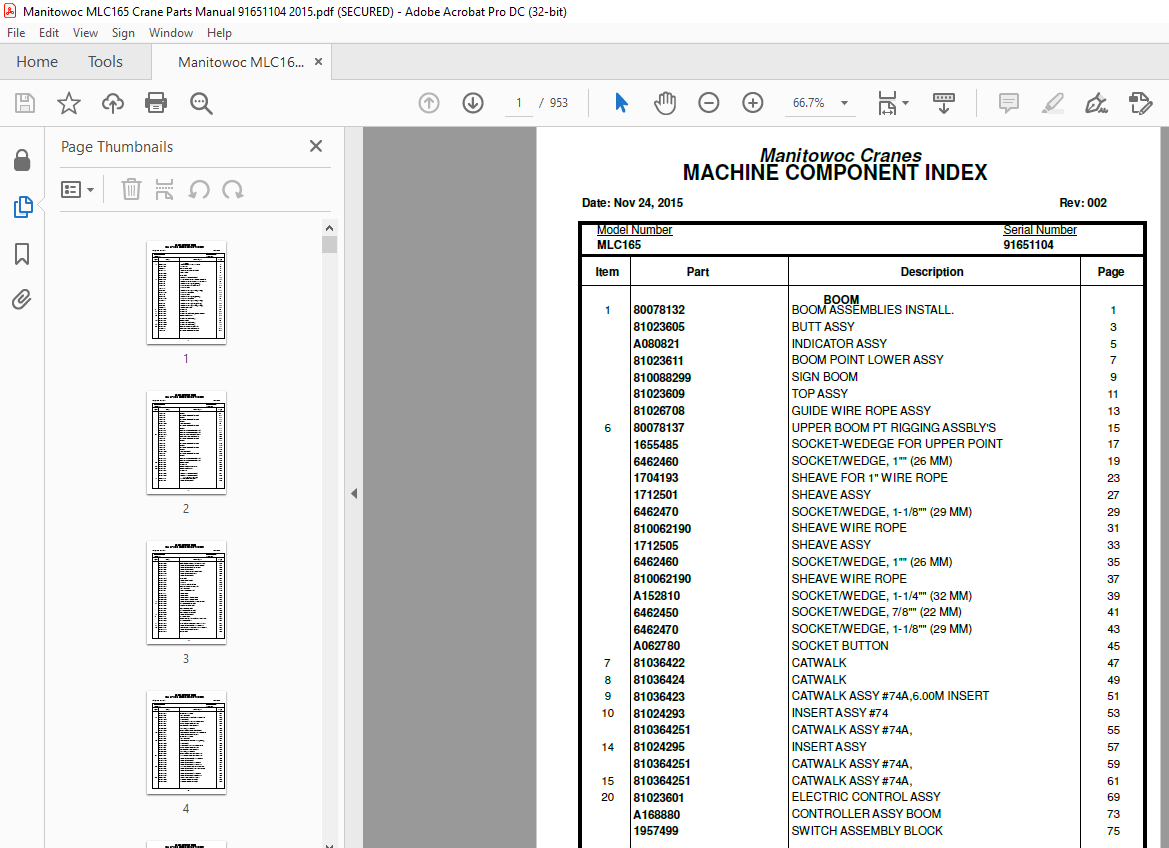This screenshot has width=1169, height=848.
Task: Collapse the navigation pane arrow
Action: coord(354,493)
